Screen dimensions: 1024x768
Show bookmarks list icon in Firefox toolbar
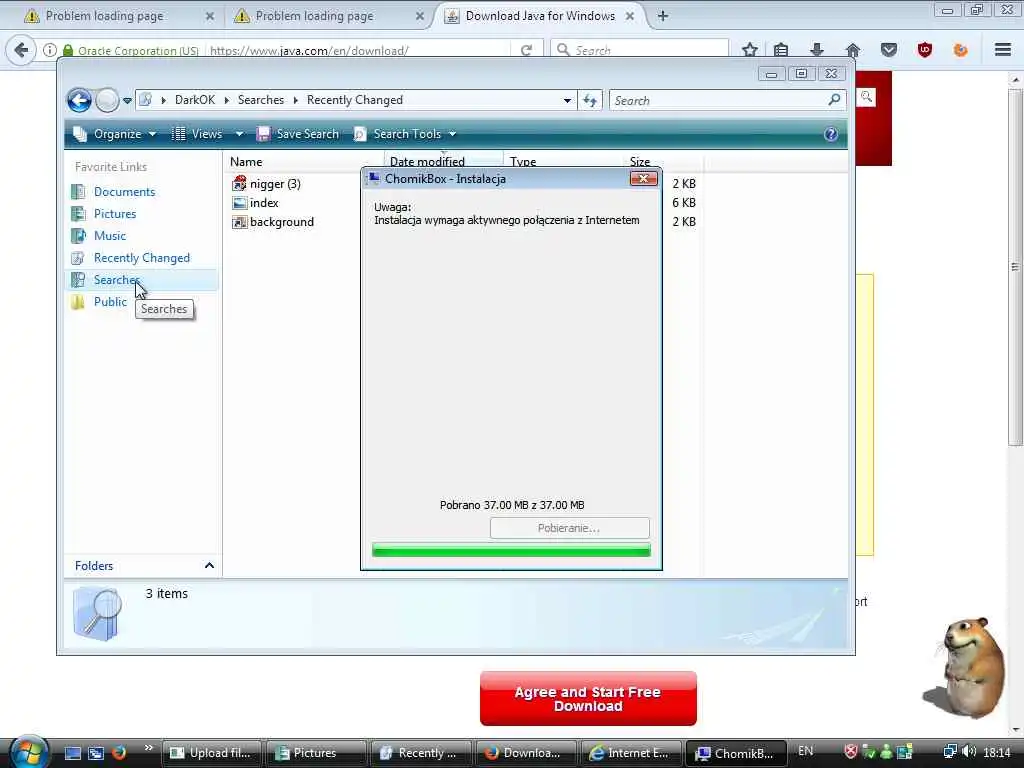(x=781, y=50)
